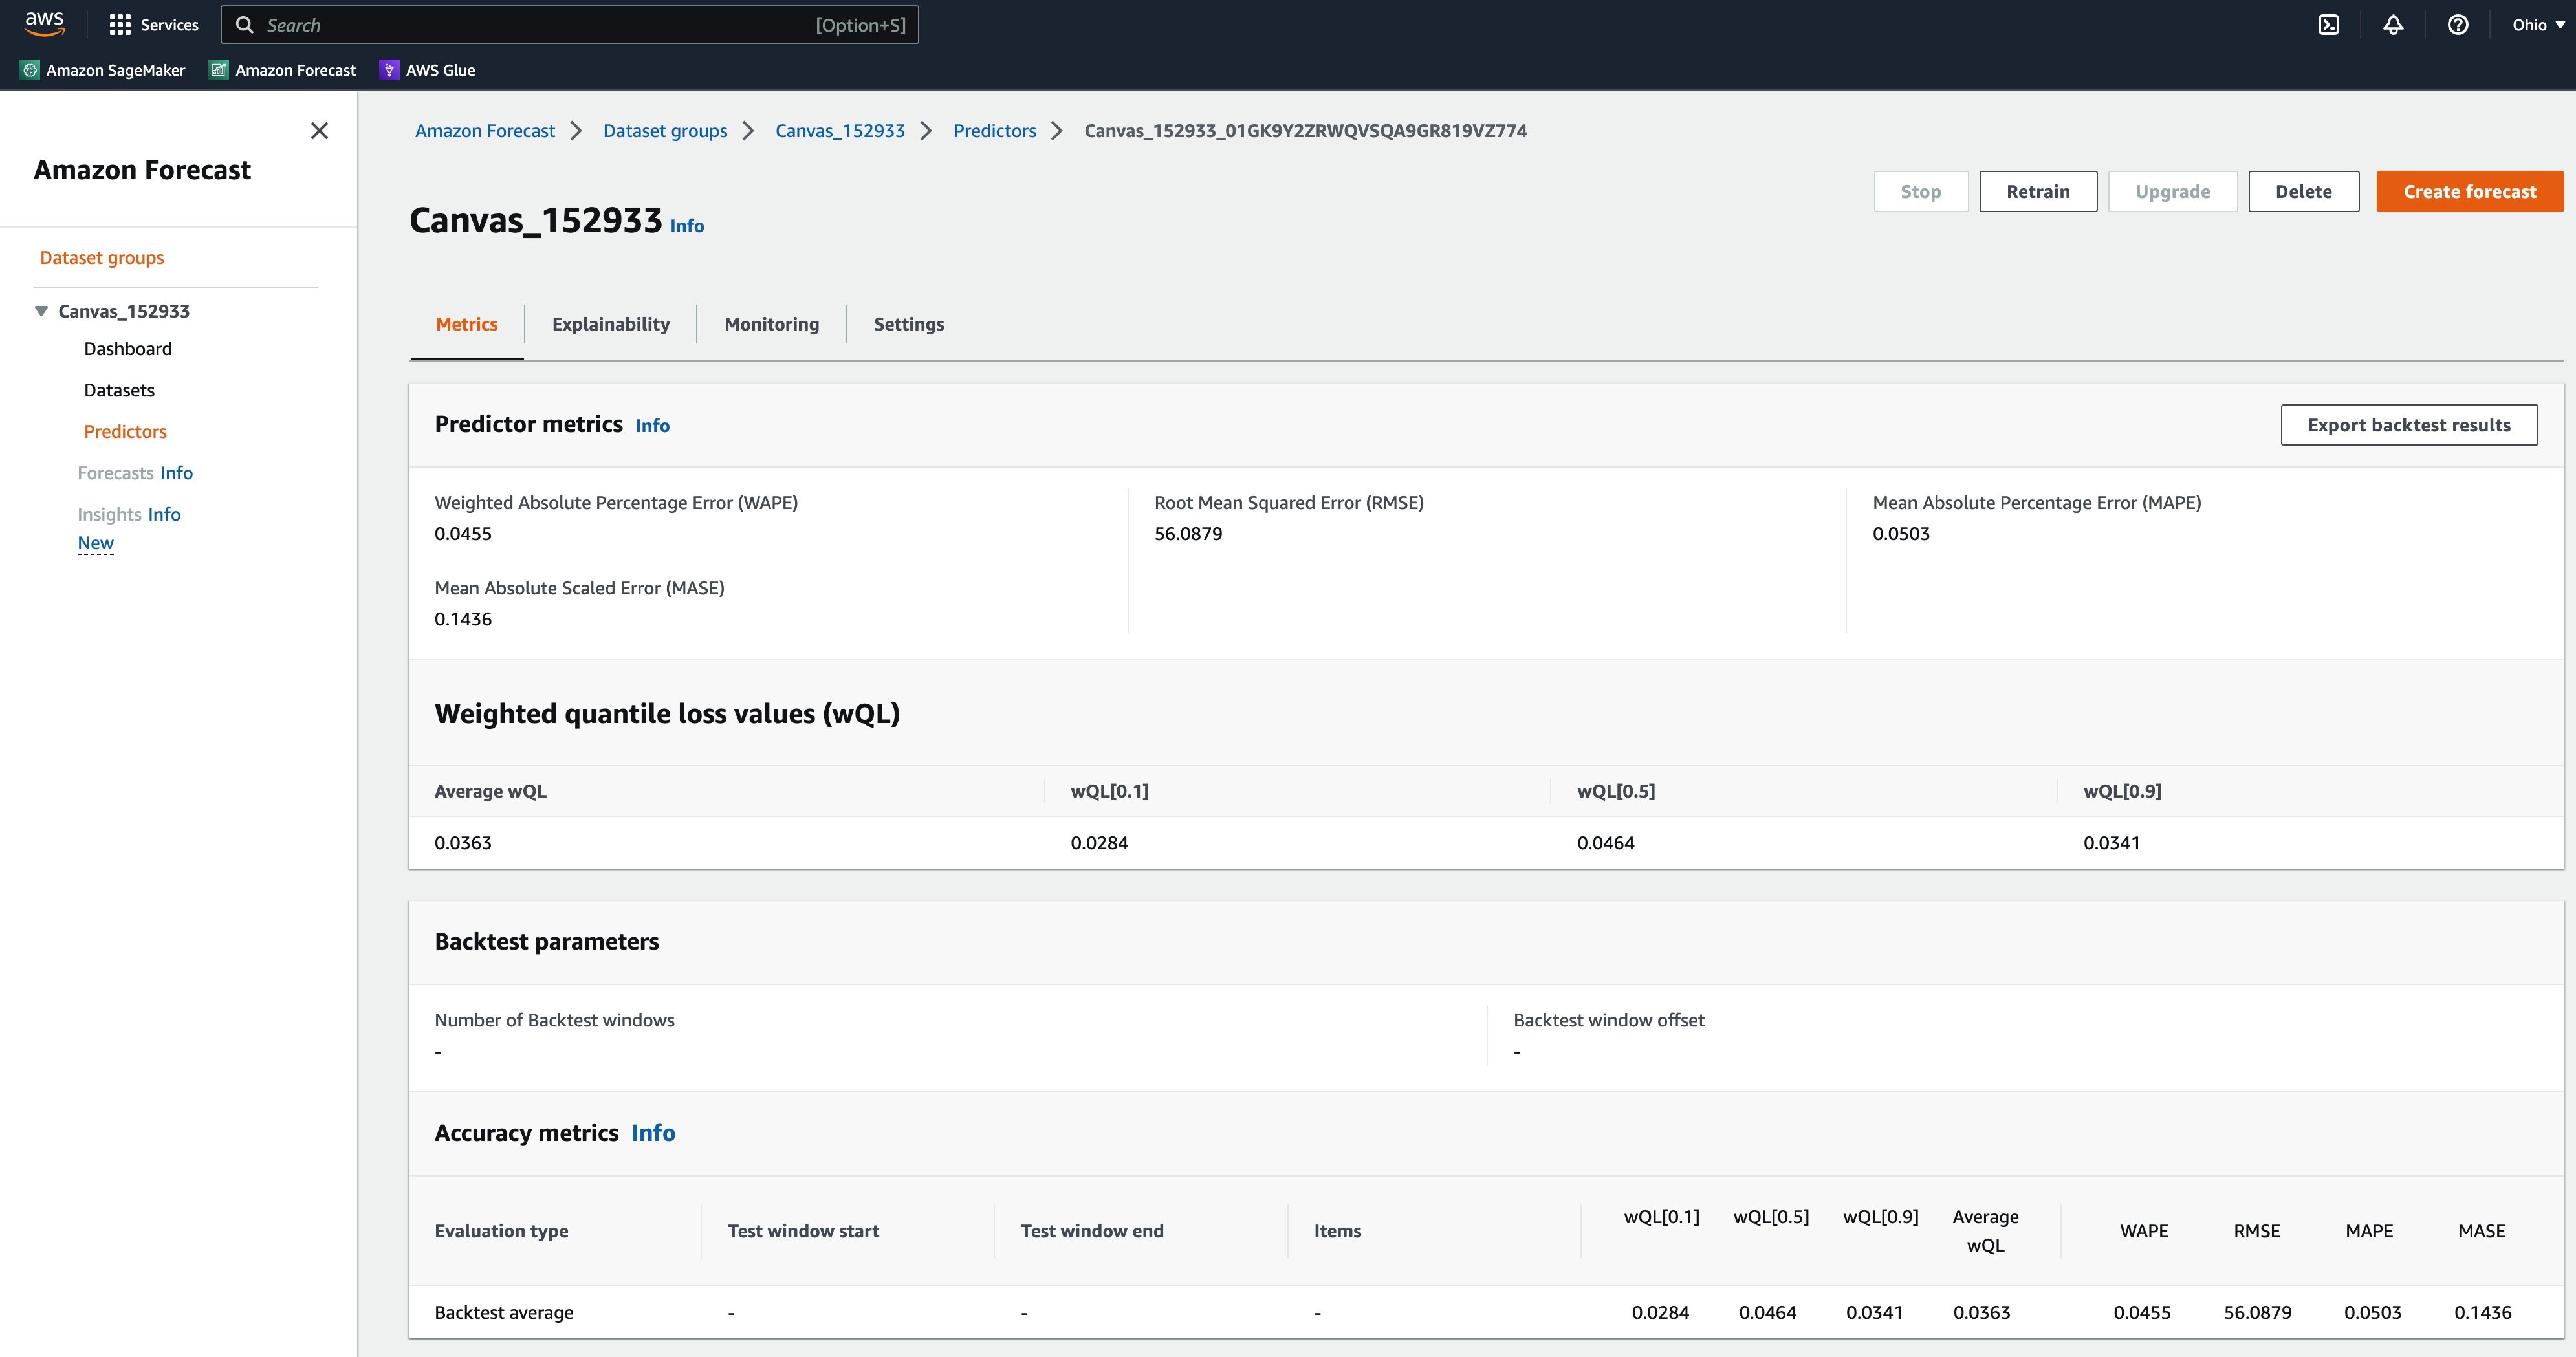Open Predictors breadcrumb link

click(x=994, y=131)
